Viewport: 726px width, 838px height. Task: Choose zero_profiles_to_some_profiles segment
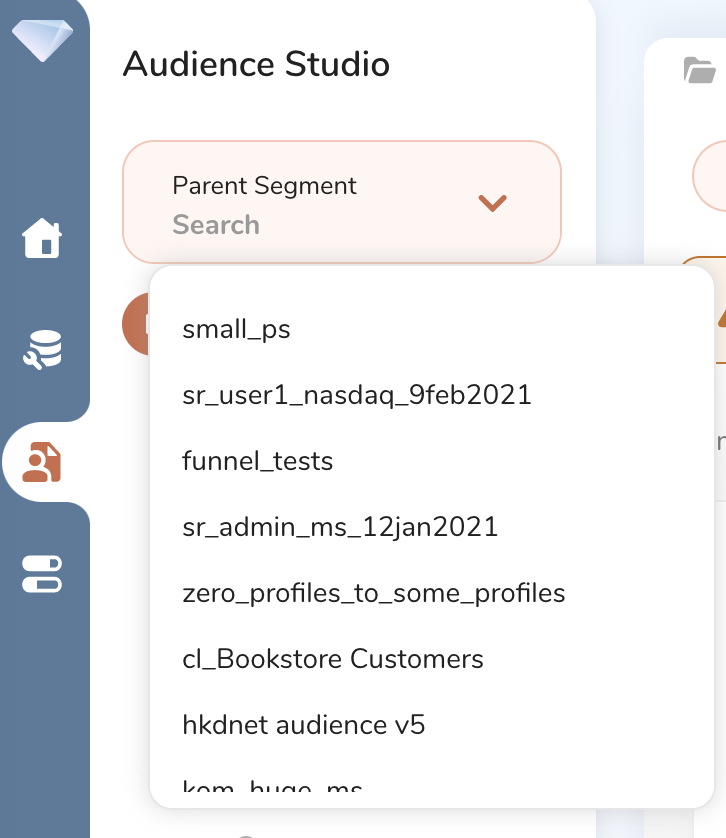click(374, 593)
